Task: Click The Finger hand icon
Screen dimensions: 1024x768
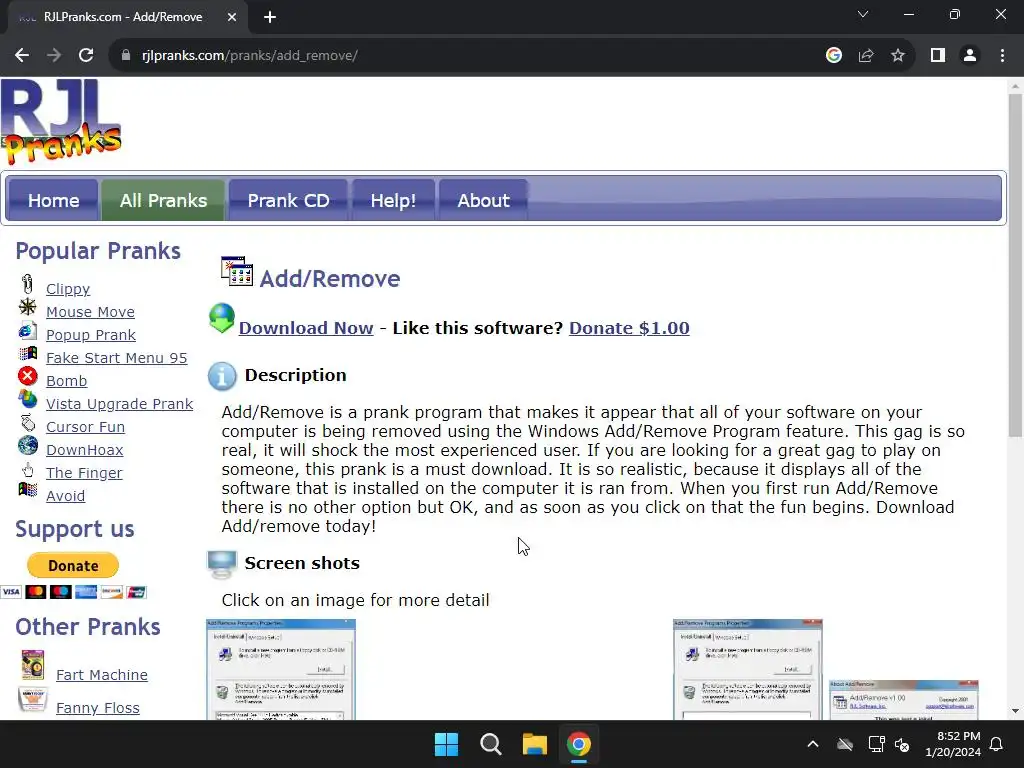Action: tap(27, 469)
